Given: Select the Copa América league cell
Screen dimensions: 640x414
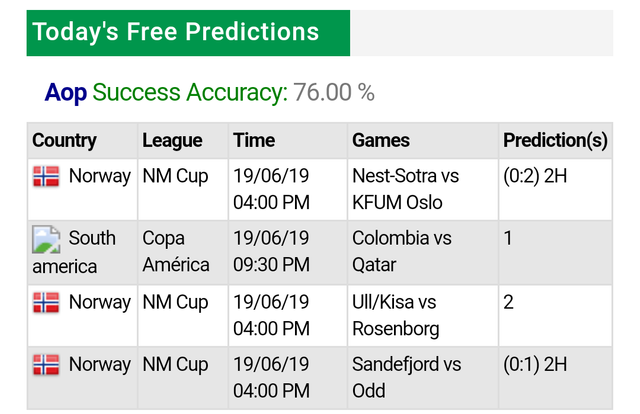Looking at the screenshot, I should tap(176, 252).
